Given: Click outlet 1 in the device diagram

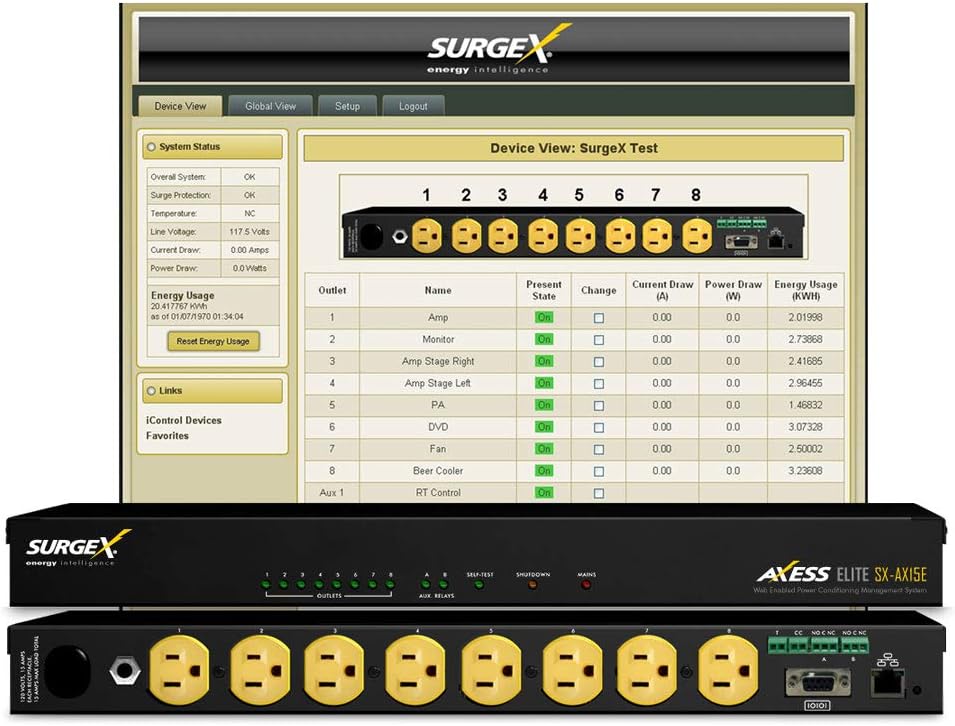Looking at the screenshot, I should point(427,236).
